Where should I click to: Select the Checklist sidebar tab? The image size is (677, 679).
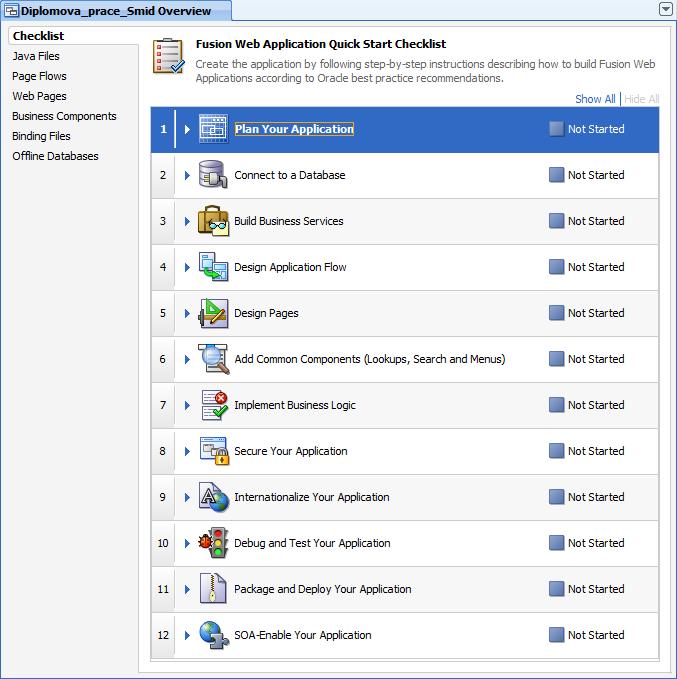[38, 36]
